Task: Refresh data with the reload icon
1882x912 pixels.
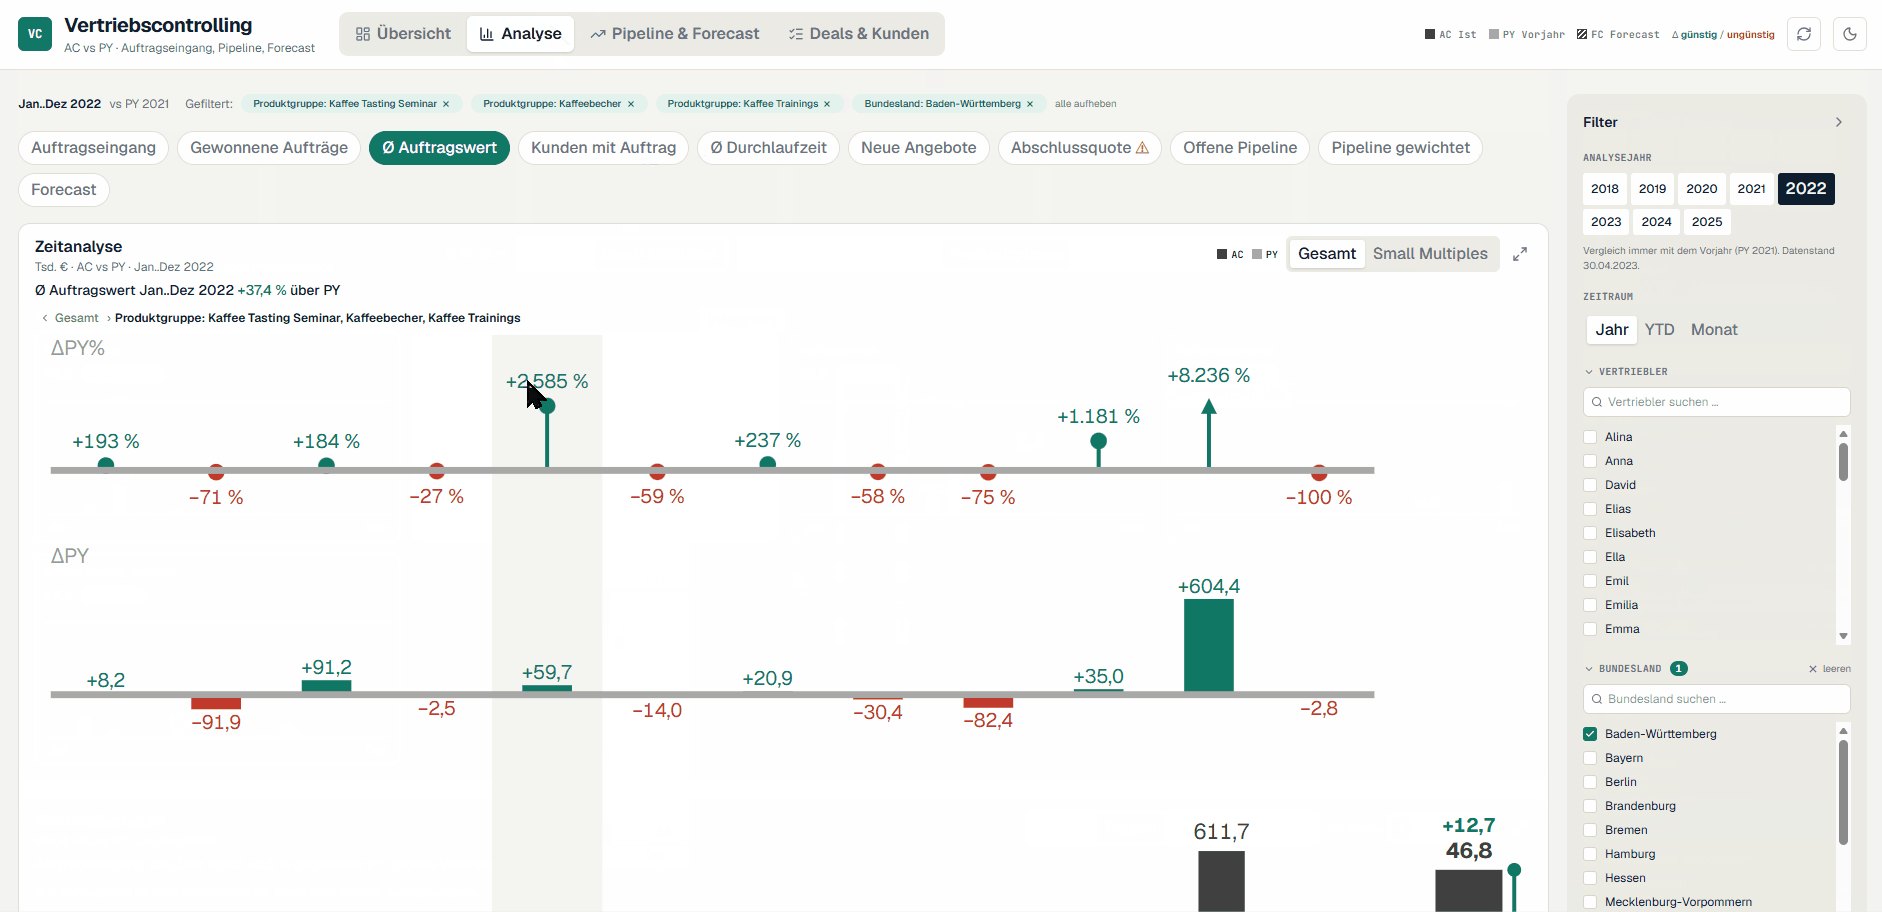Action: 1804,34
